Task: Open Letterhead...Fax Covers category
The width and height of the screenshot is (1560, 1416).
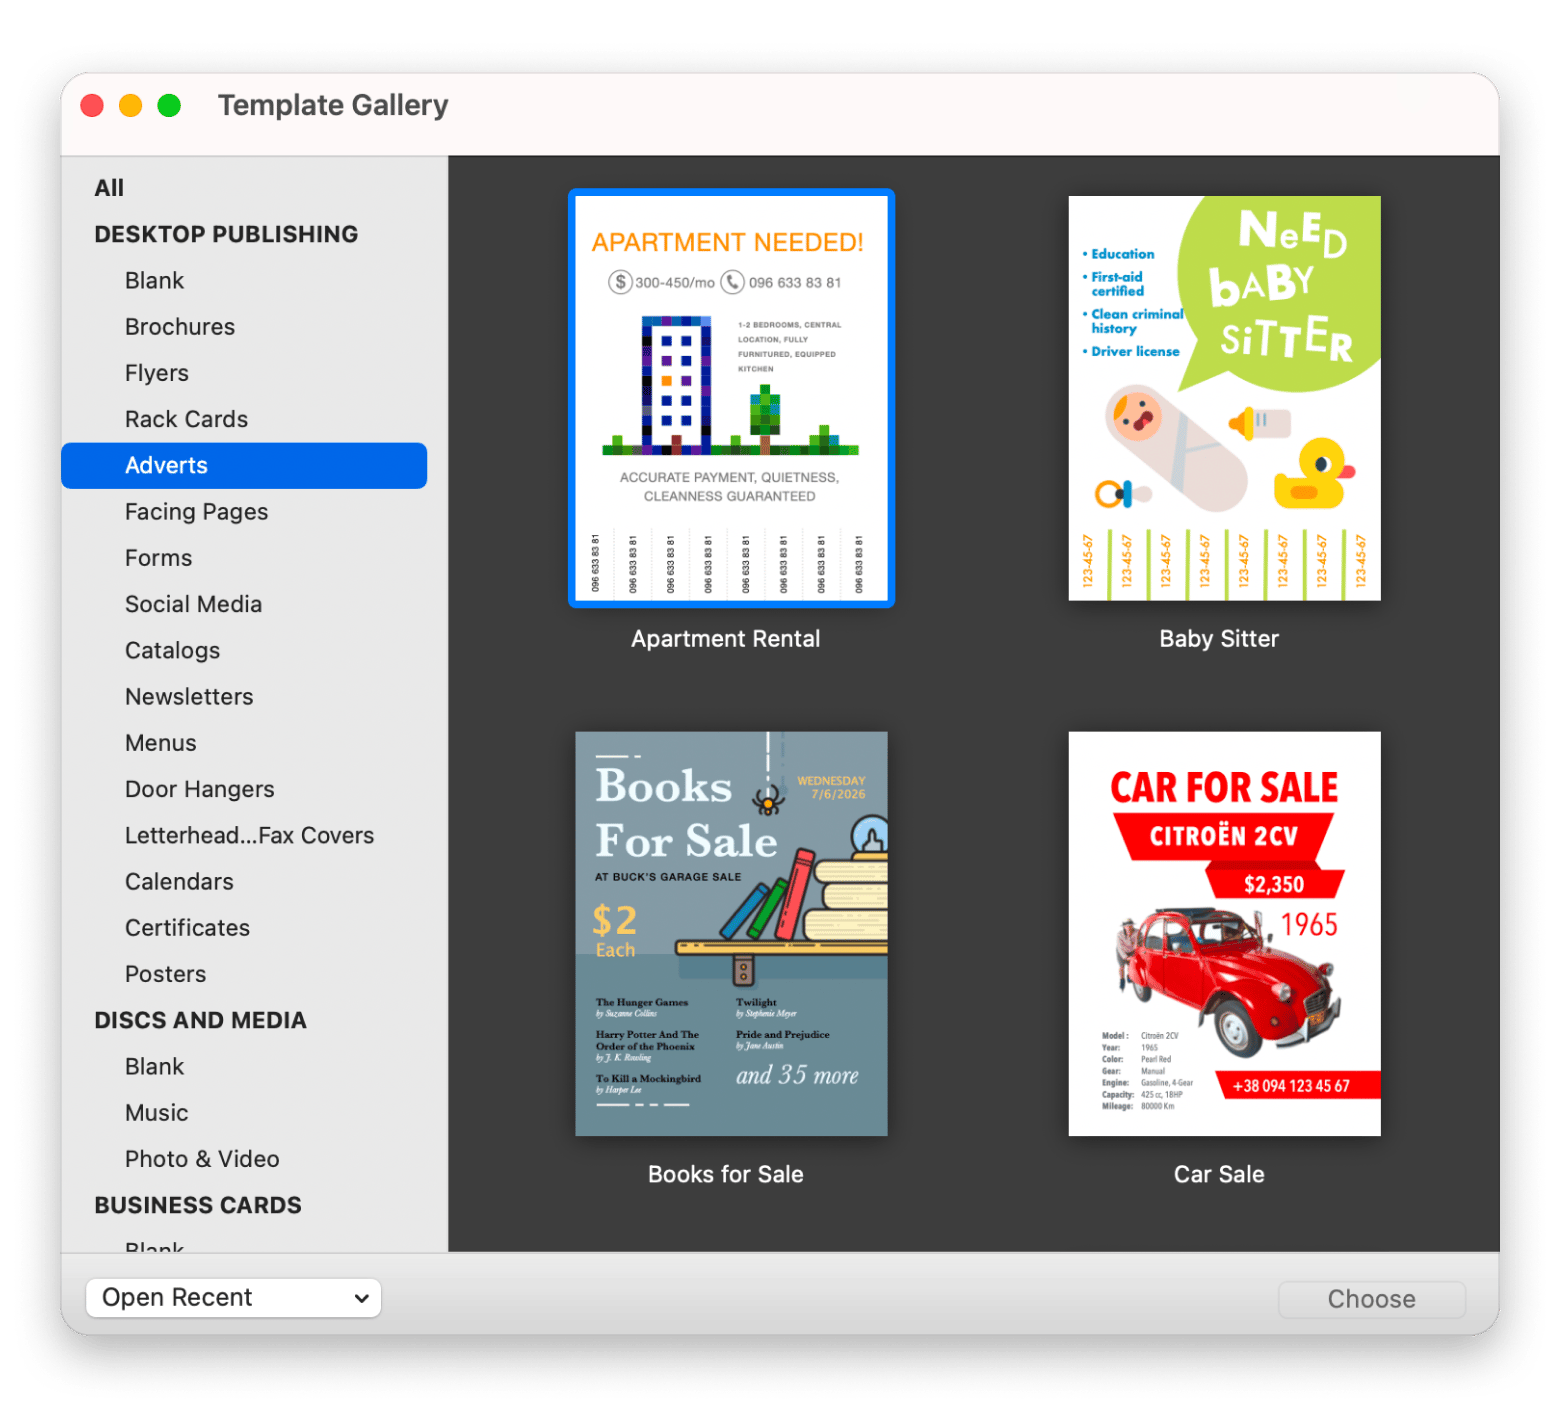Action: point(249,836)
